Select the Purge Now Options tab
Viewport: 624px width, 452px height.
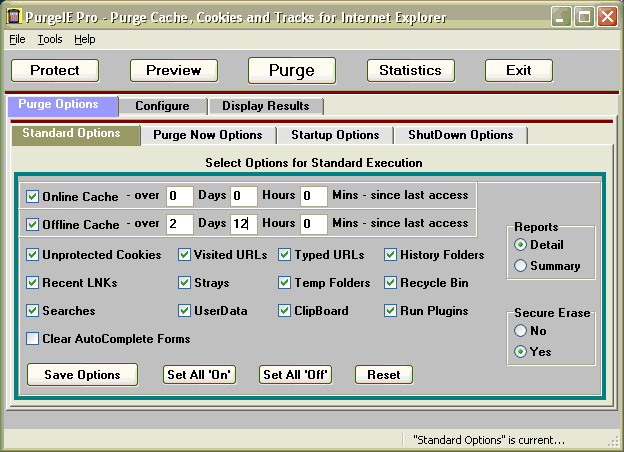(208, 135)
